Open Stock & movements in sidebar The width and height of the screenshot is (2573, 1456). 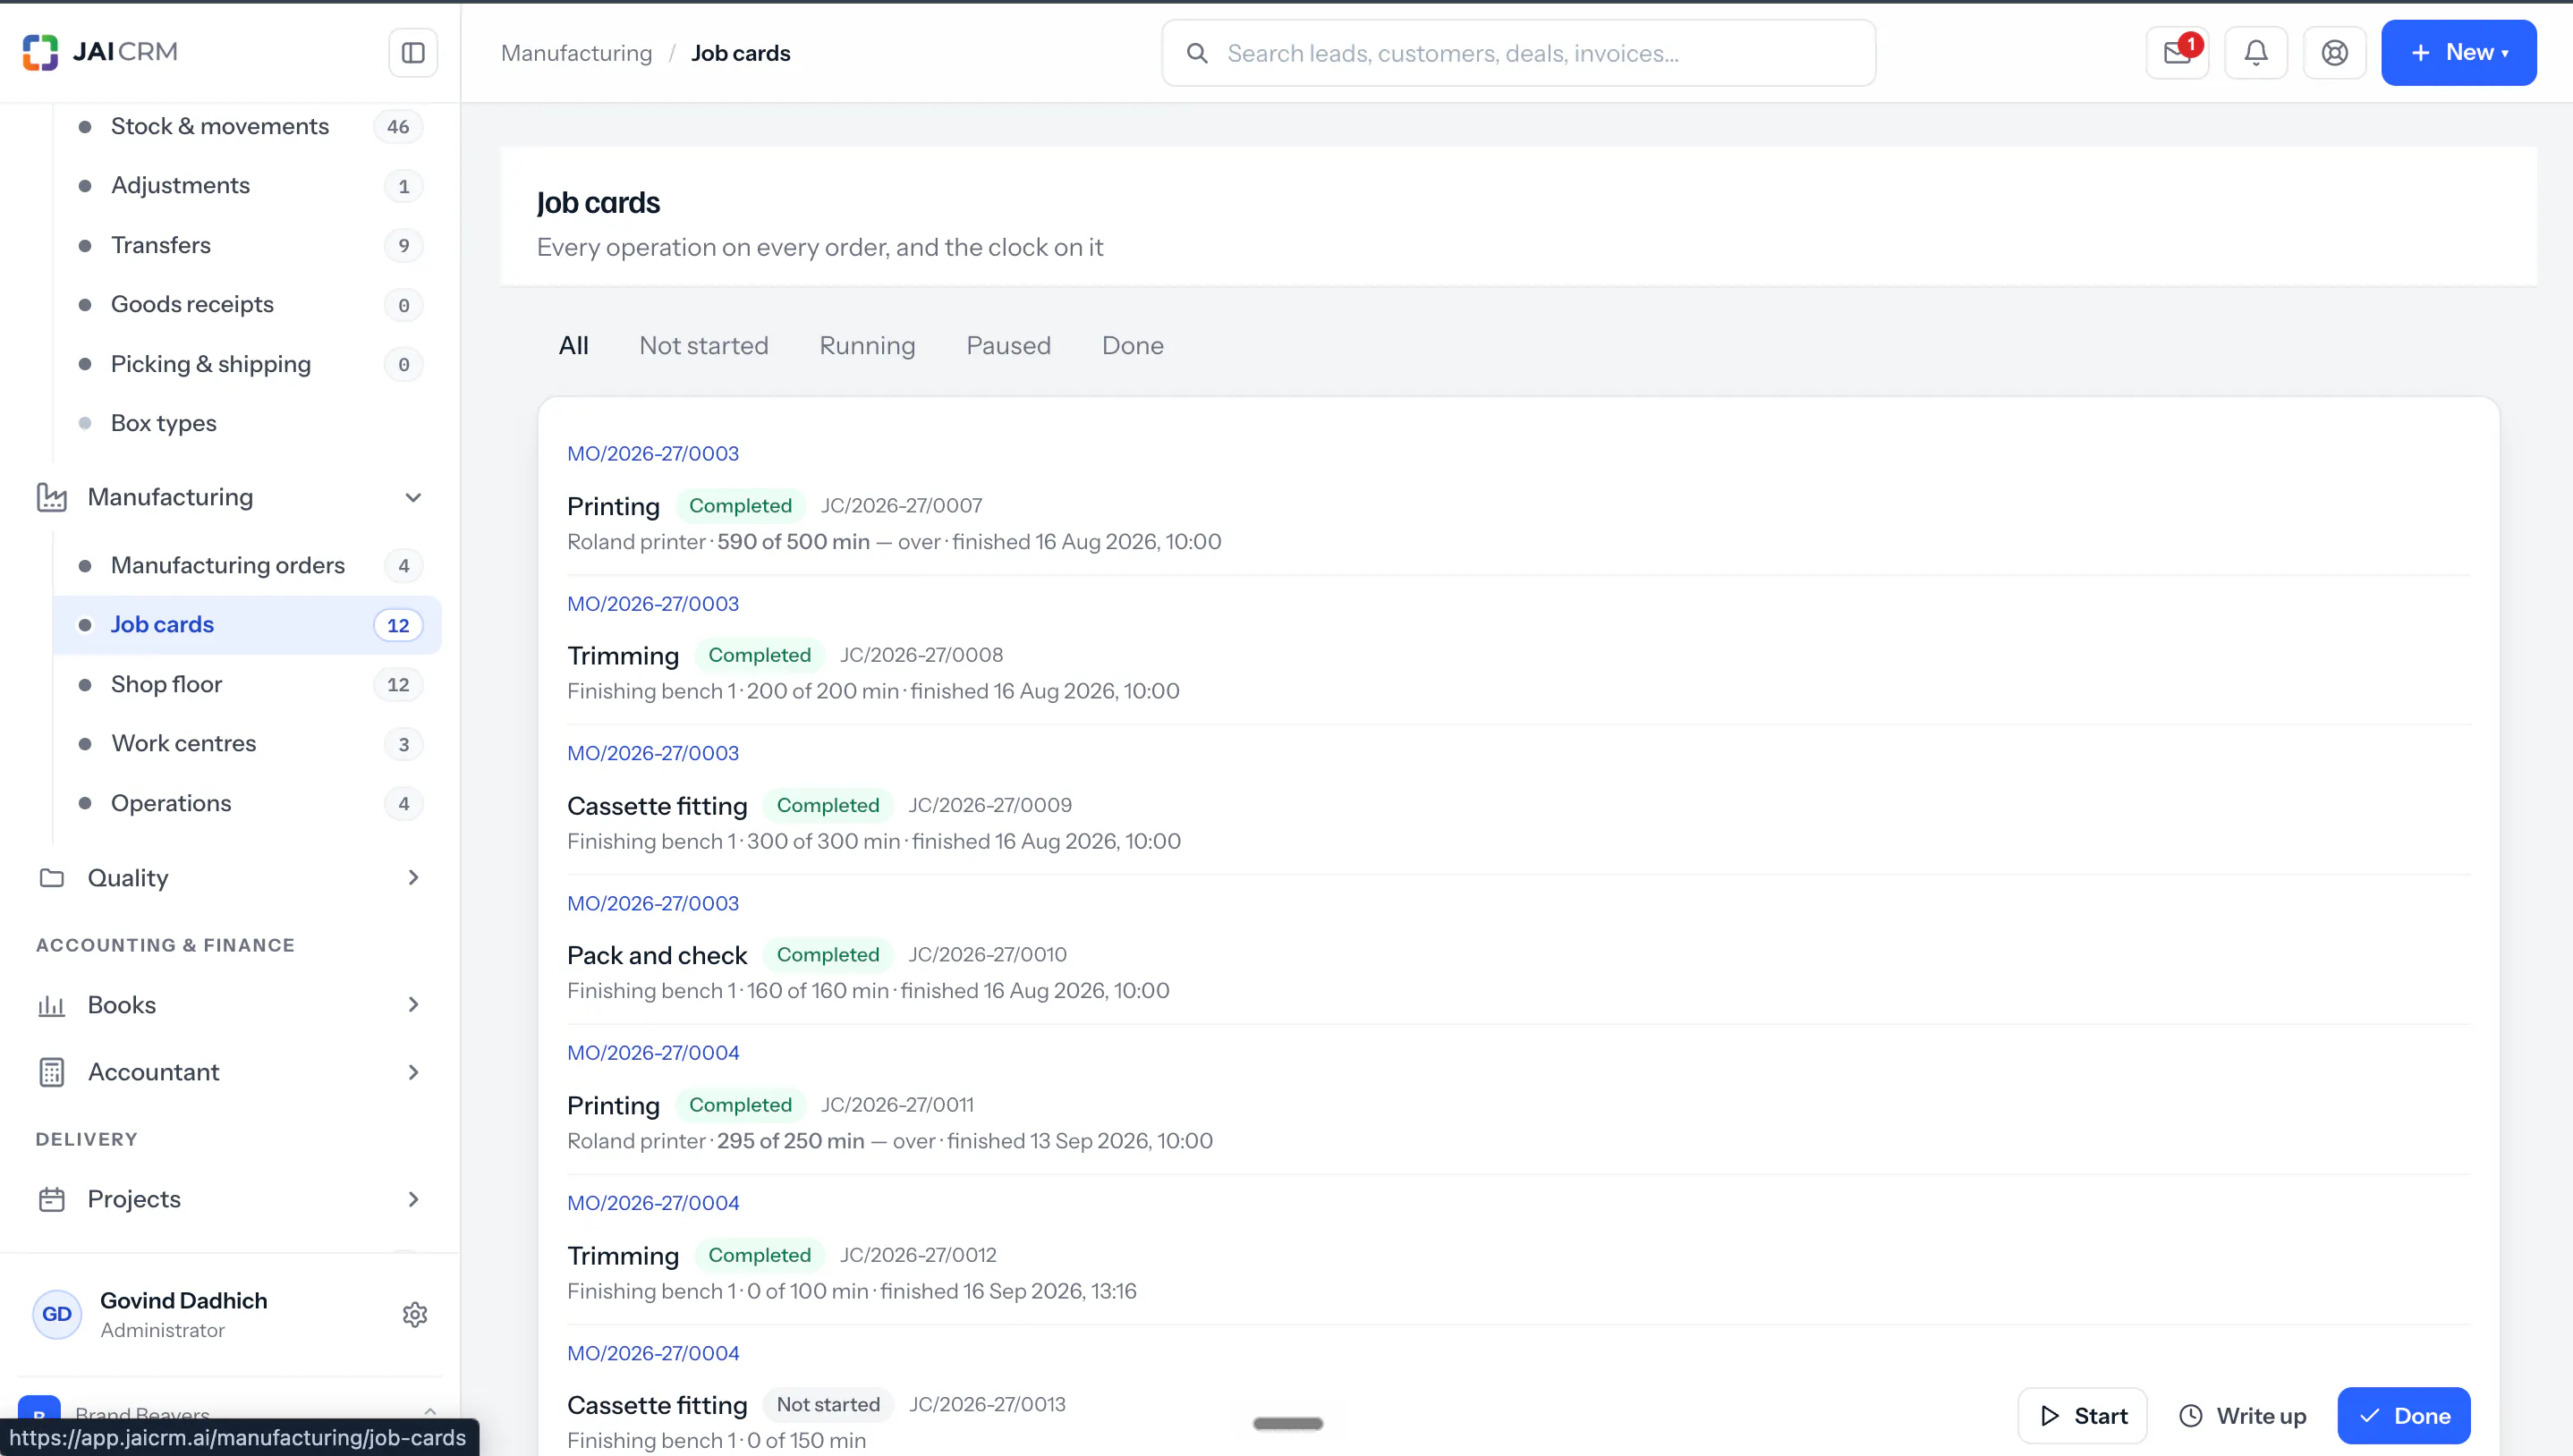tap(247, 127)
